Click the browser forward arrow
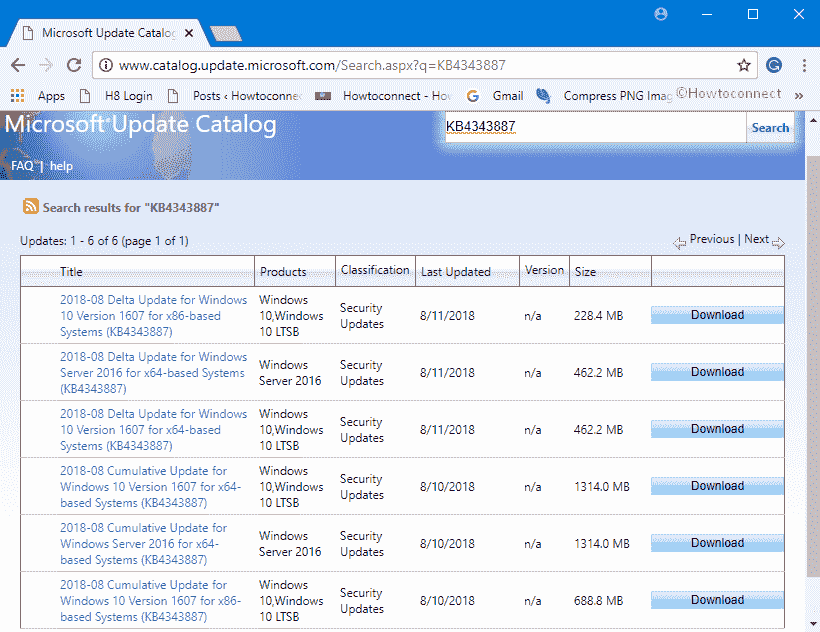This screenshot has width=820, height=632. pos(46,65)
